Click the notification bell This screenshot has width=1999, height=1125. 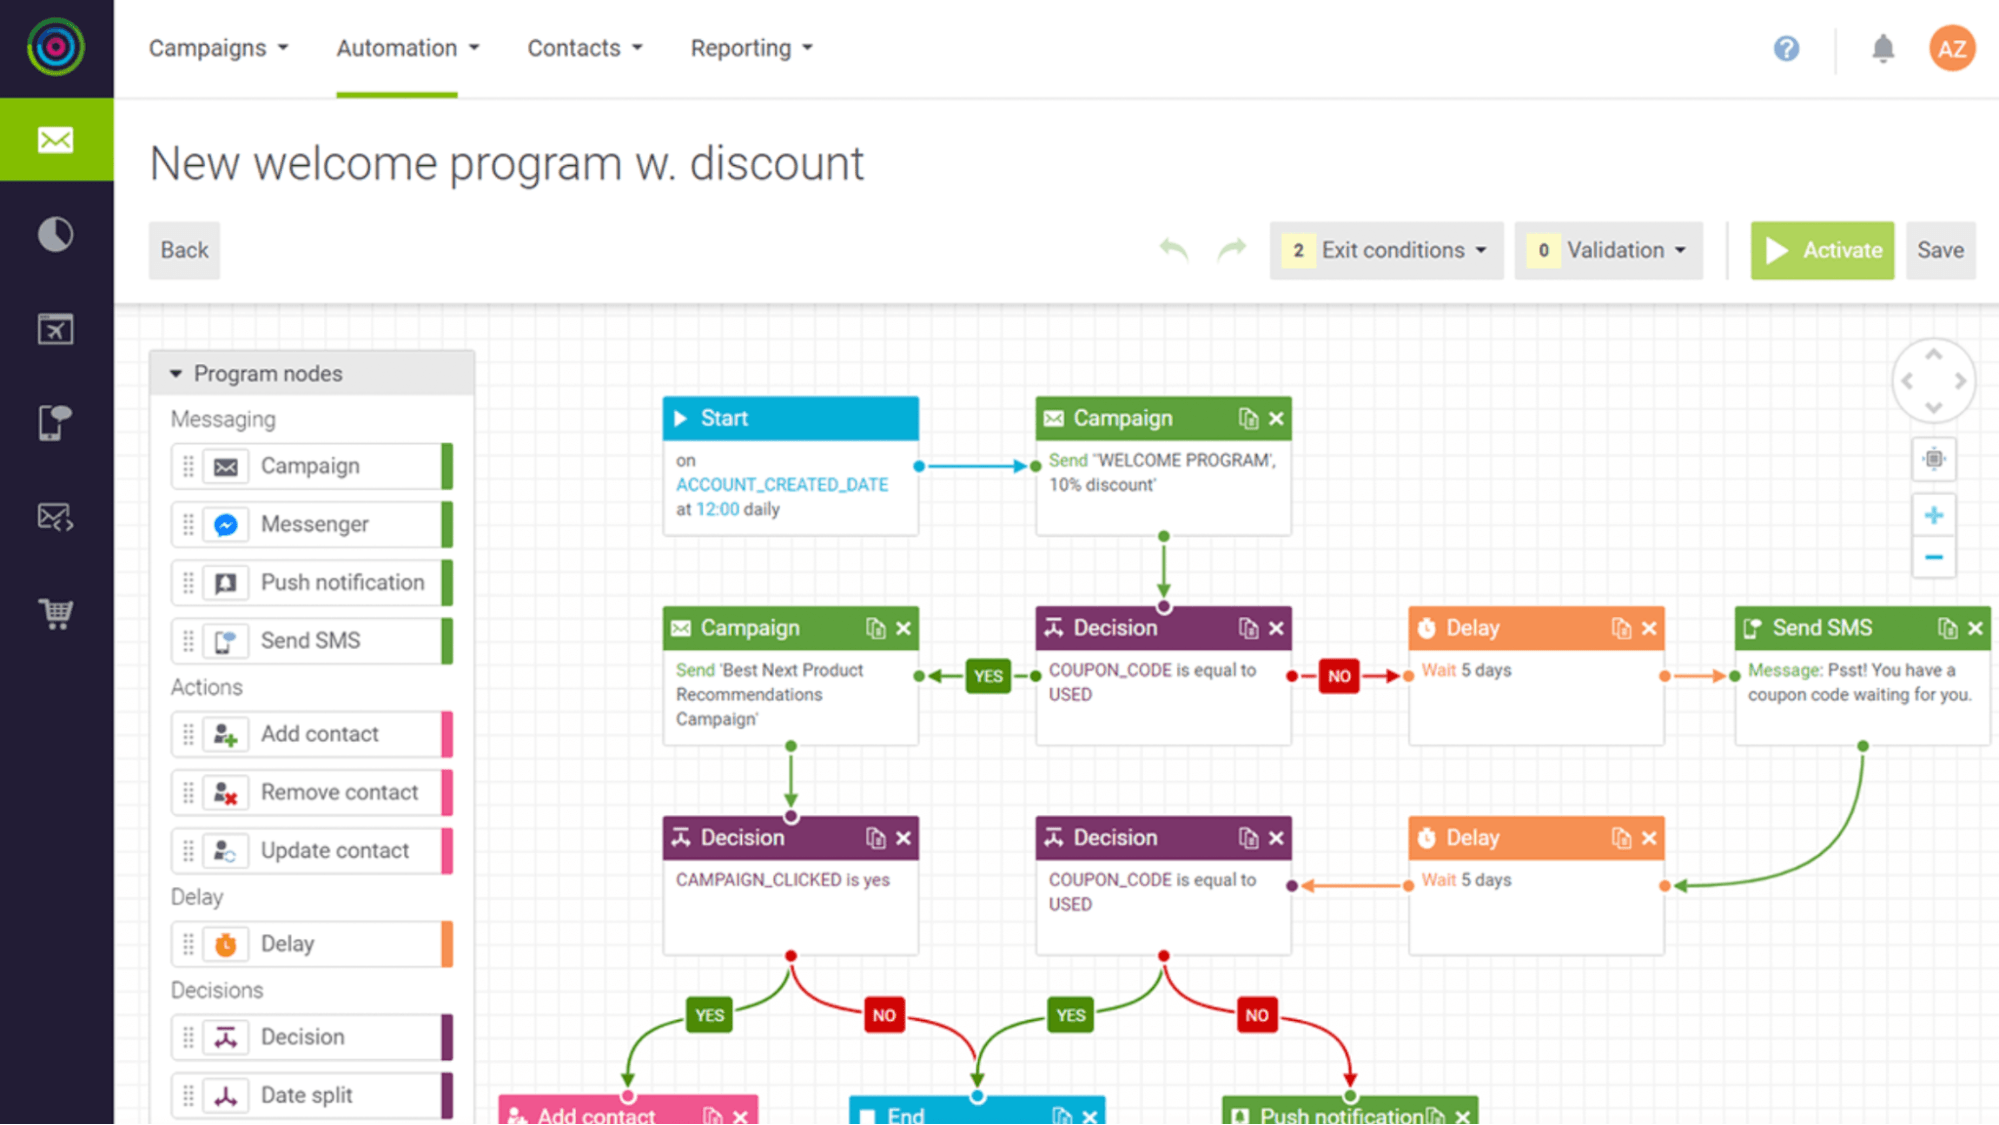(x=1883, y=48)
